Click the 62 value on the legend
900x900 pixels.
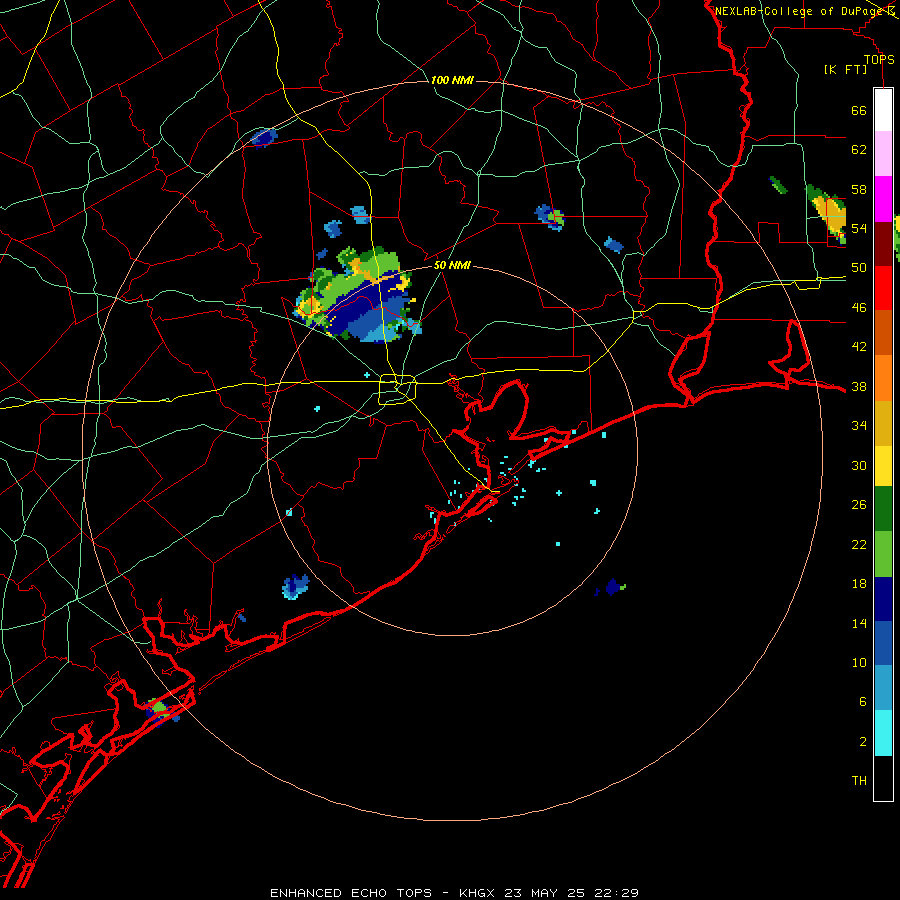pos(859,150)
